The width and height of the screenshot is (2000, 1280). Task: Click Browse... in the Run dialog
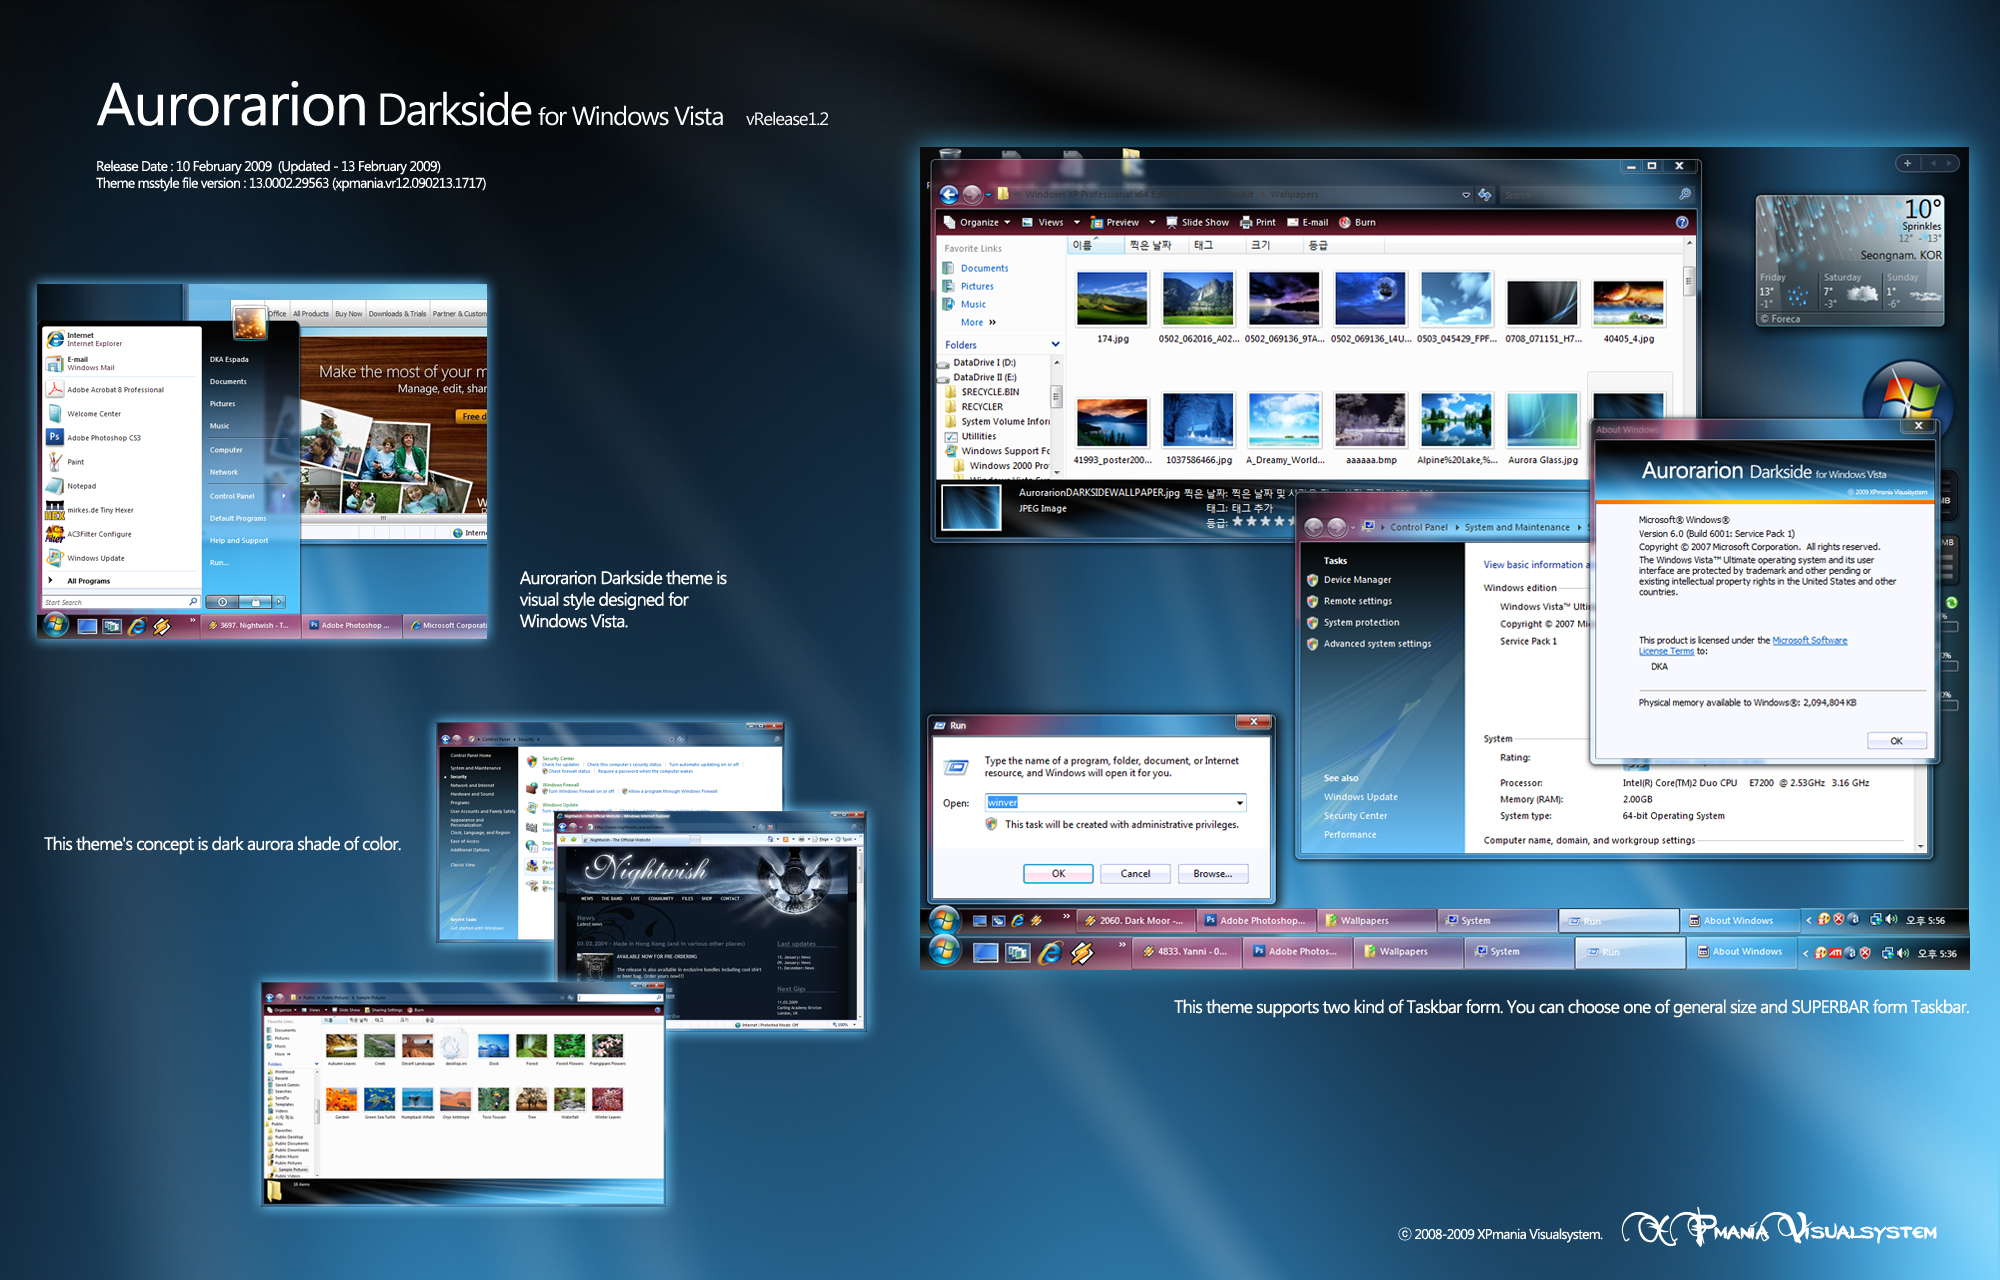(1212, 873)
